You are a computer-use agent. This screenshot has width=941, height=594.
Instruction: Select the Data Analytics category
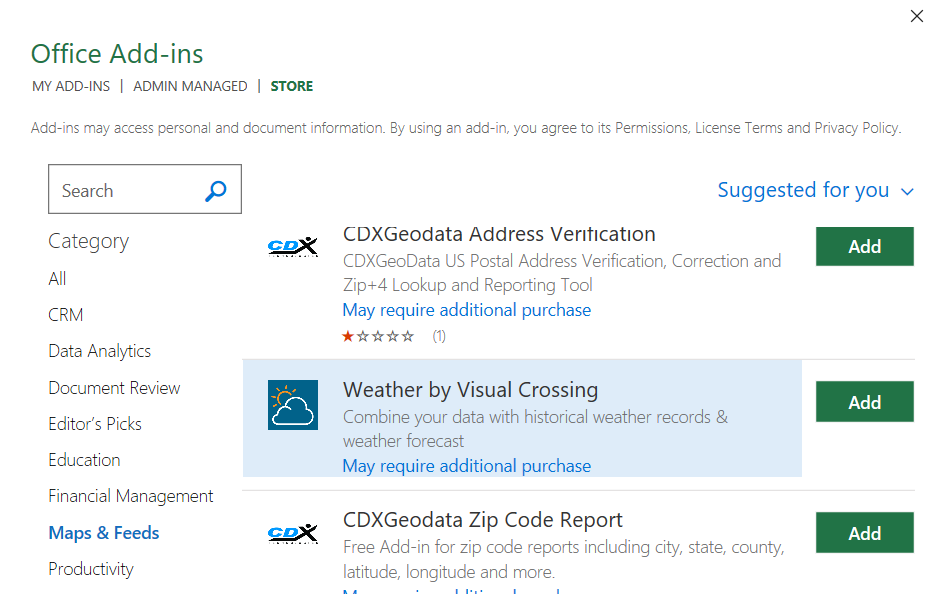[99, 350]
